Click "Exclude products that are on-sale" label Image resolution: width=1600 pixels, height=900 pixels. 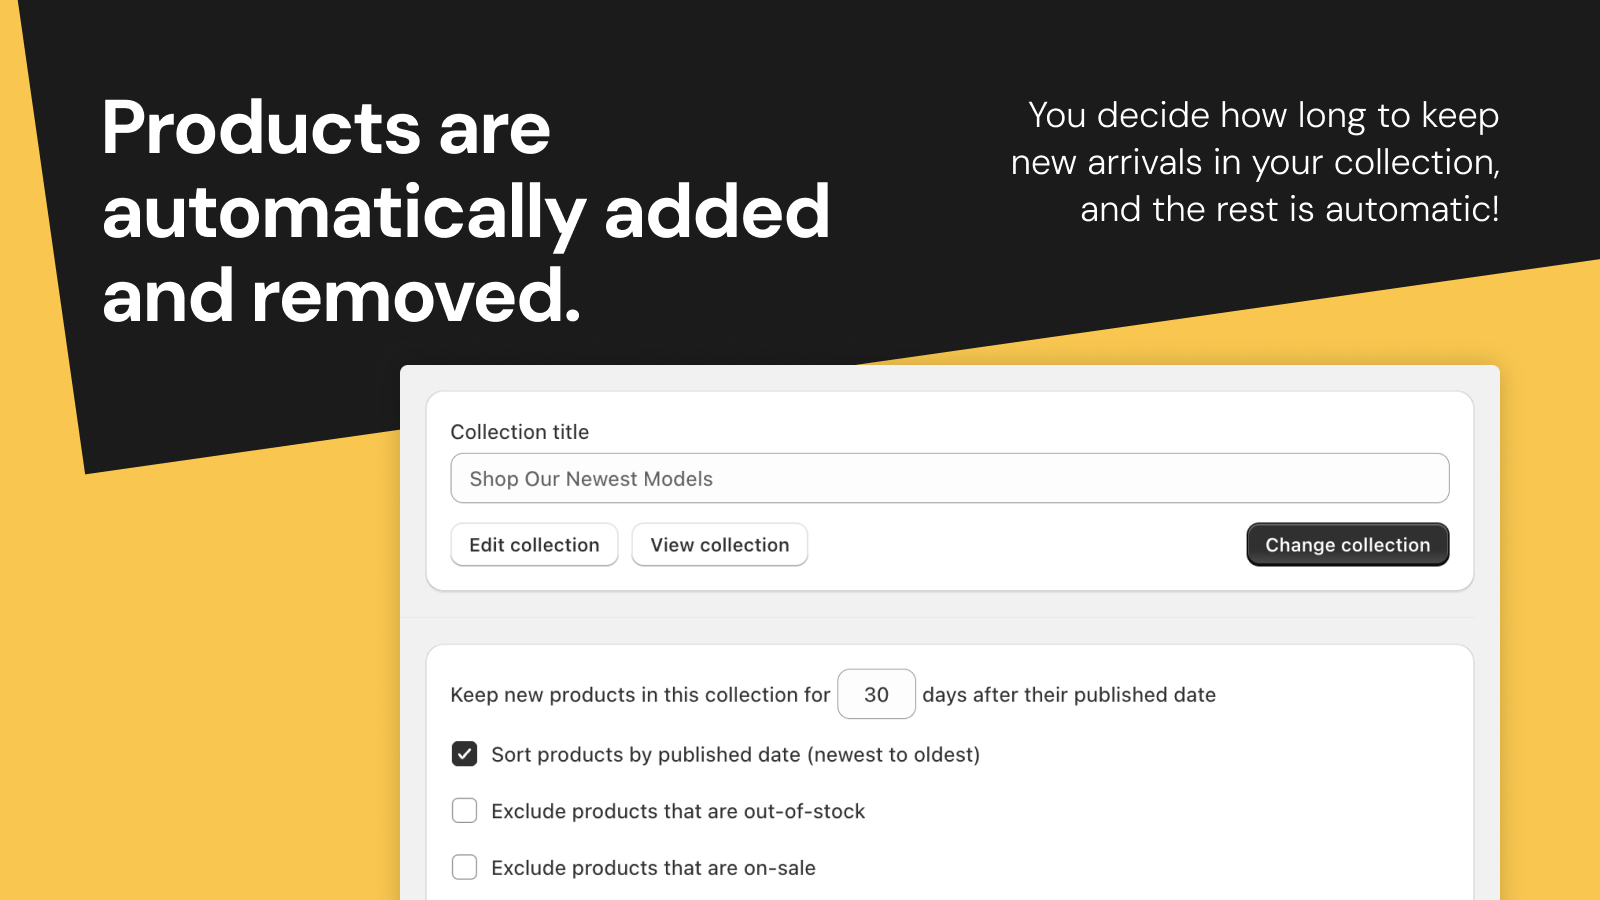[x=652, y=867]
